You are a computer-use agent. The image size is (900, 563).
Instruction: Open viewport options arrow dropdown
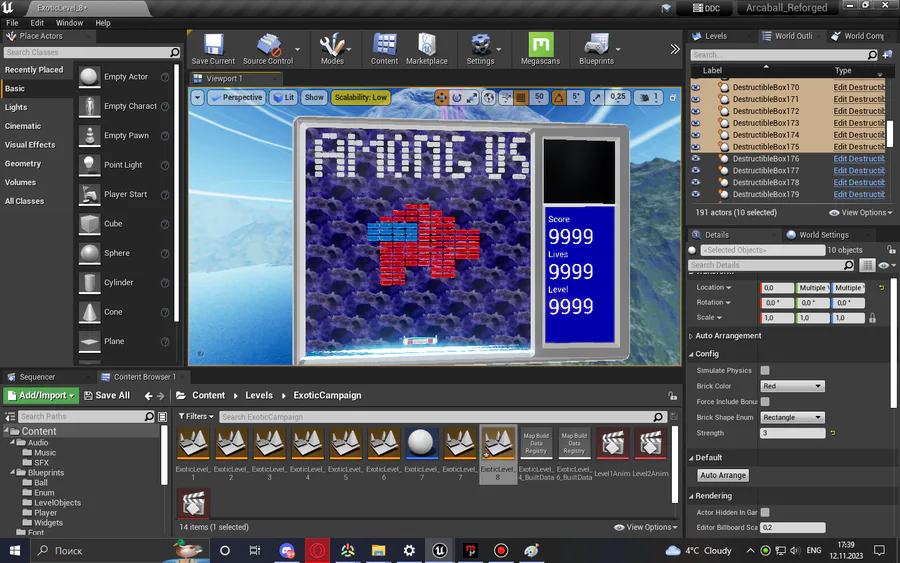[x=197, y=98]
